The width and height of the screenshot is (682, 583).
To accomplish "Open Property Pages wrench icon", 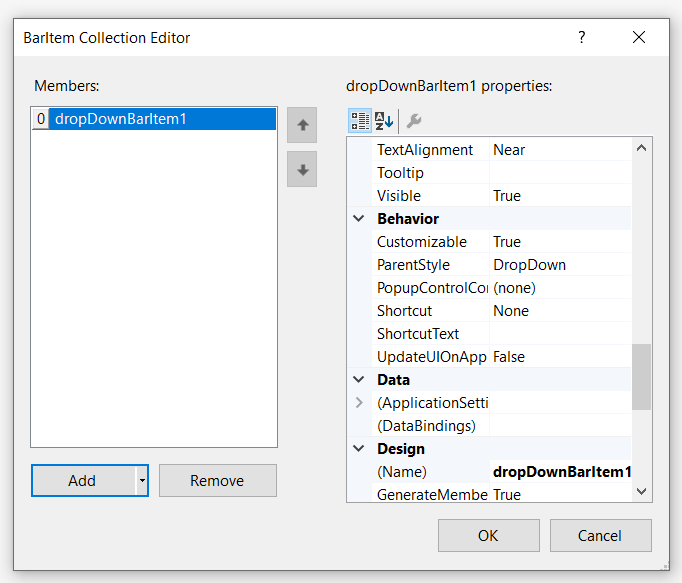I will [x=414, y=121].
